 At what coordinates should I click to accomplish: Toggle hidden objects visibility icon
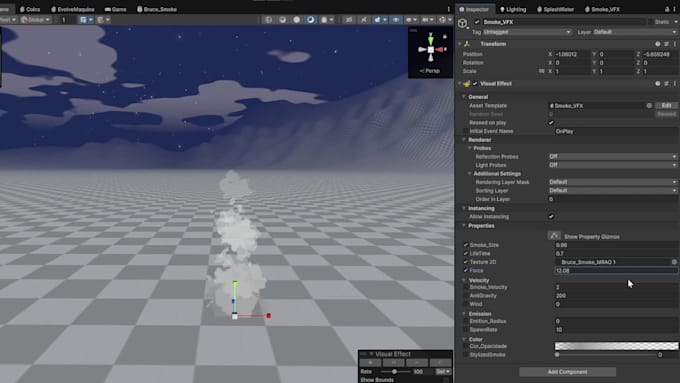[349, 20]
